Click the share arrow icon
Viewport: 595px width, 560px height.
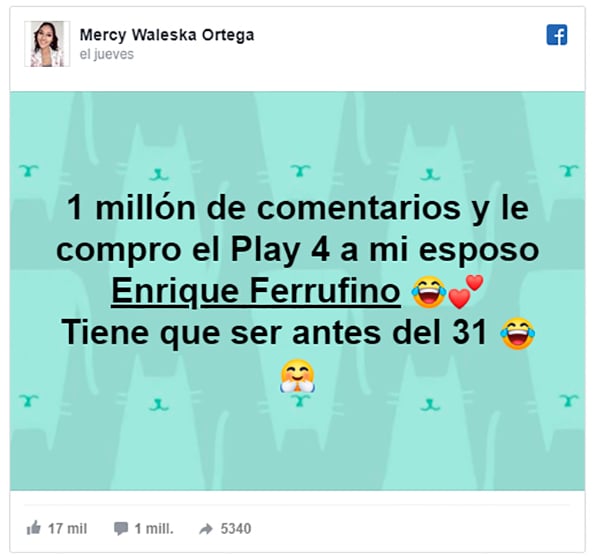coord(206,529)
